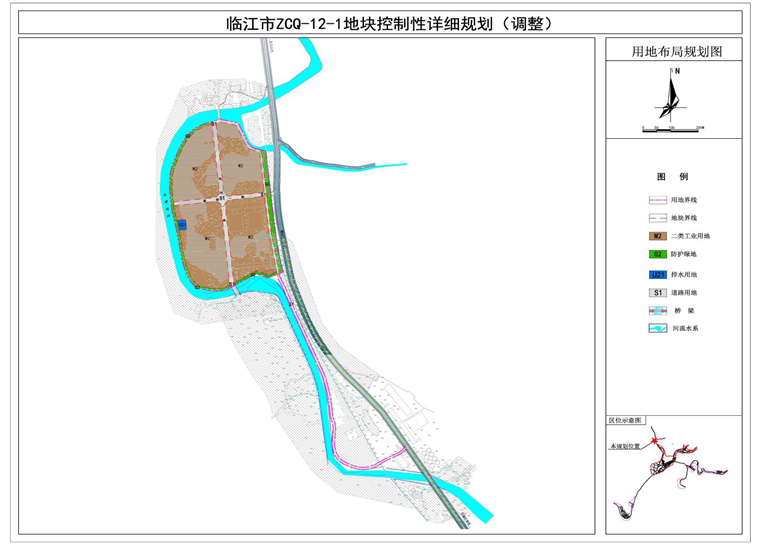Click the scale bar under compass

pyautogui.click(x=673, y=128)
